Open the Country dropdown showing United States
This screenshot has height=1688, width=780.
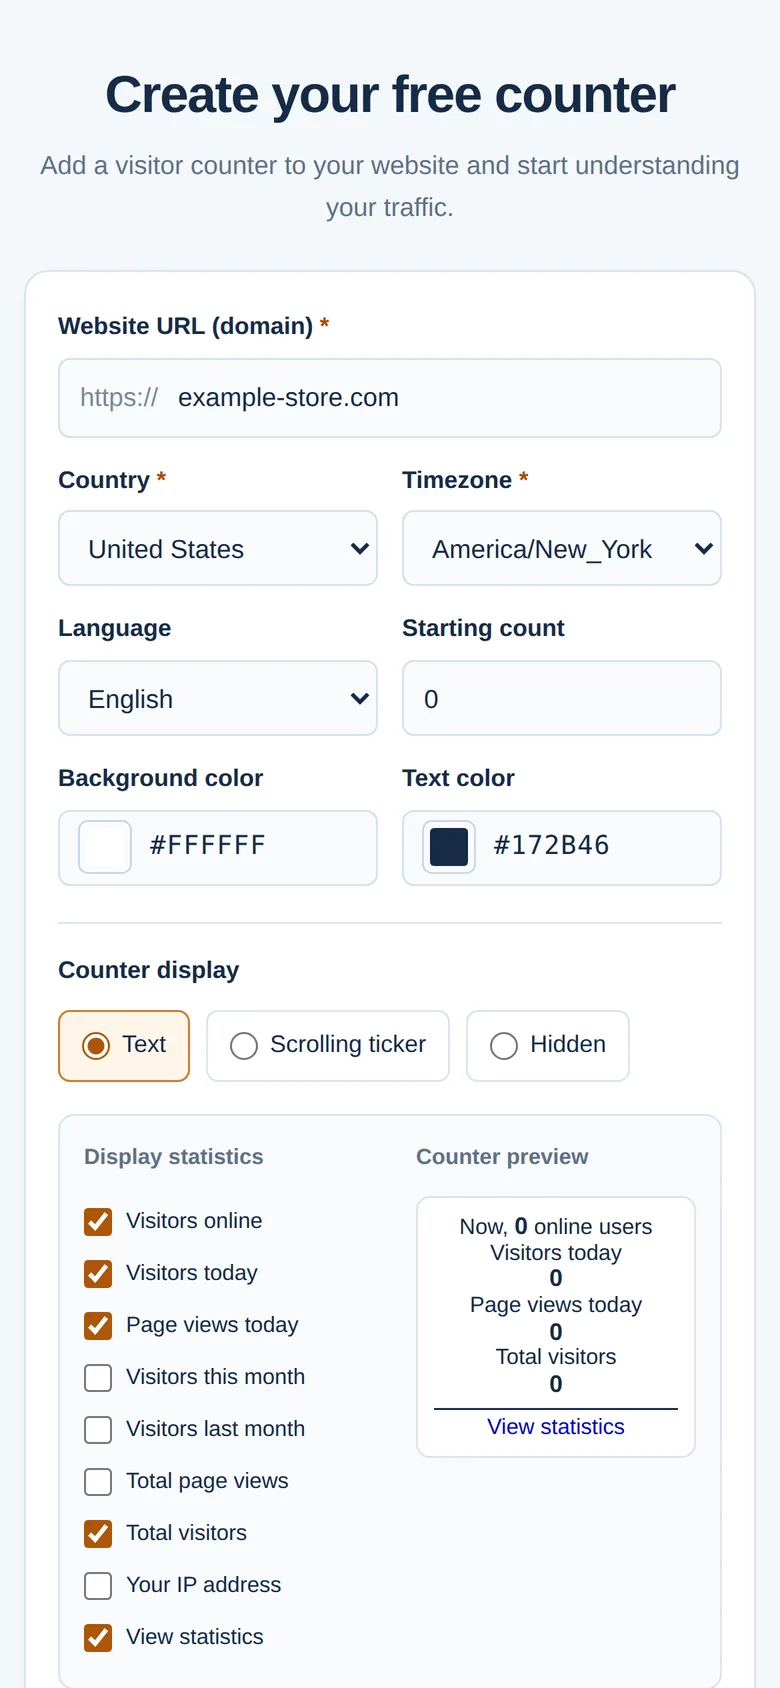(x=218, y=548)
